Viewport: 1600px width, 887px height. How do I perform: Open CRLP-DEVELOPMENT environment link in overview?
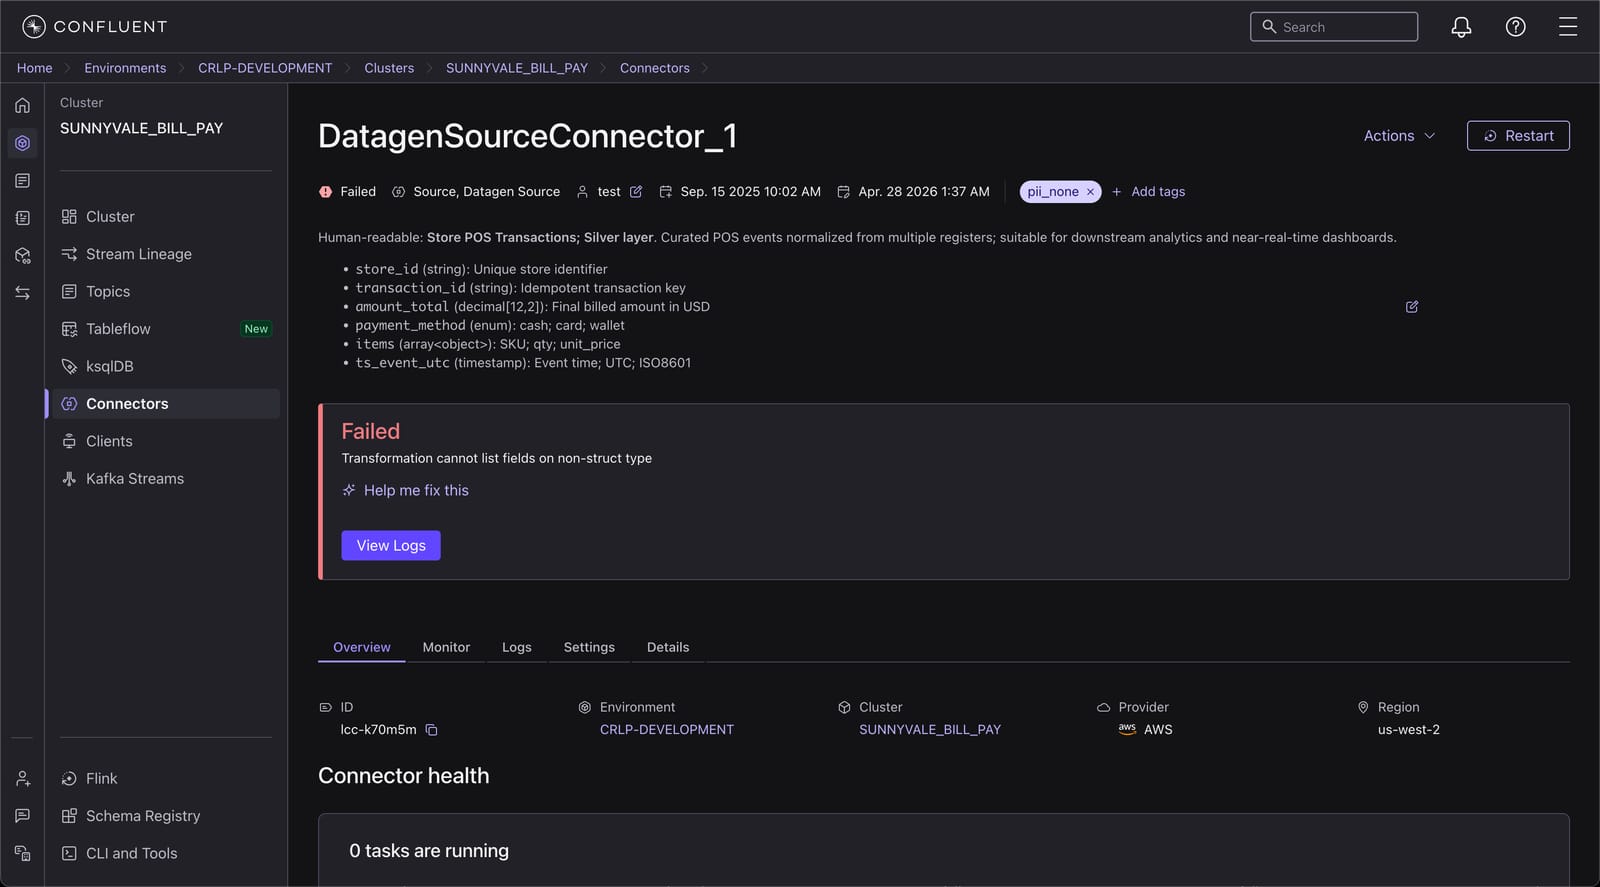667,730
